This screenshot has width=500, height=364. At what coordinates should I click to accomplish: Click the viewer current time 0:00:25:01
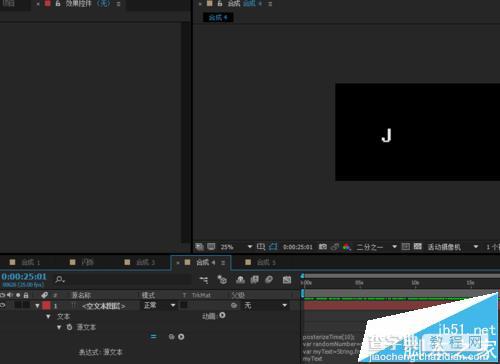click(x=298, y=247)
